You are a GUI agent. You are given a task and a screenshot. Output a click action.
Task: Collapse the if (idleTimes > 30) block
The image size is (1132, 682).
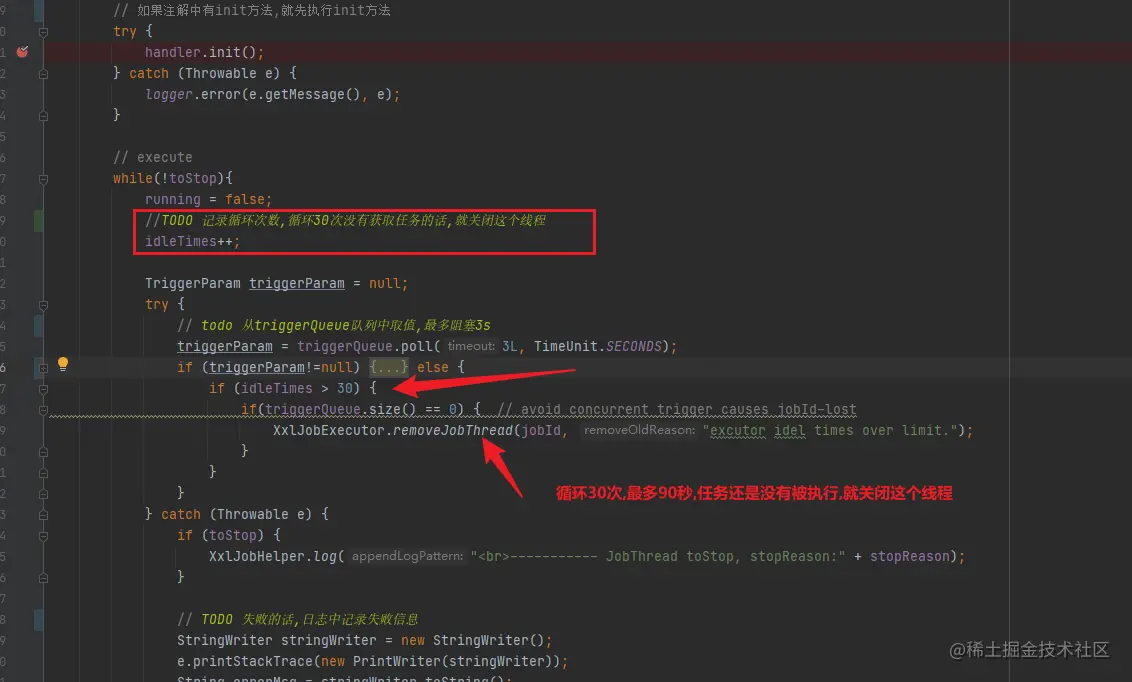pyautogui.click(x=43, y=389)
